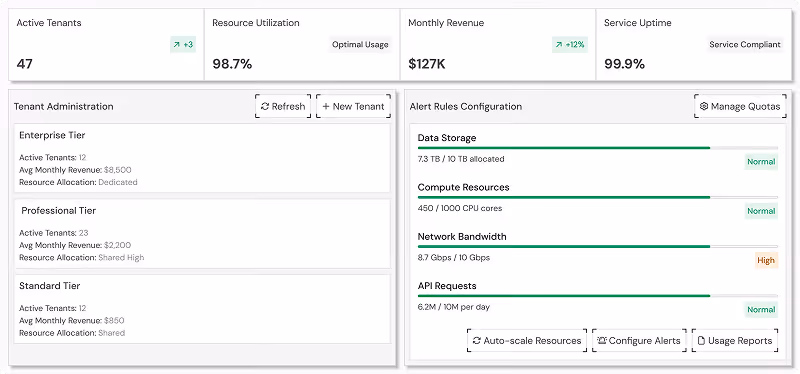This screenshot has width=800, height=374.
Task: Click the circular arrows icon in Refresh
Action: (265, 106)
